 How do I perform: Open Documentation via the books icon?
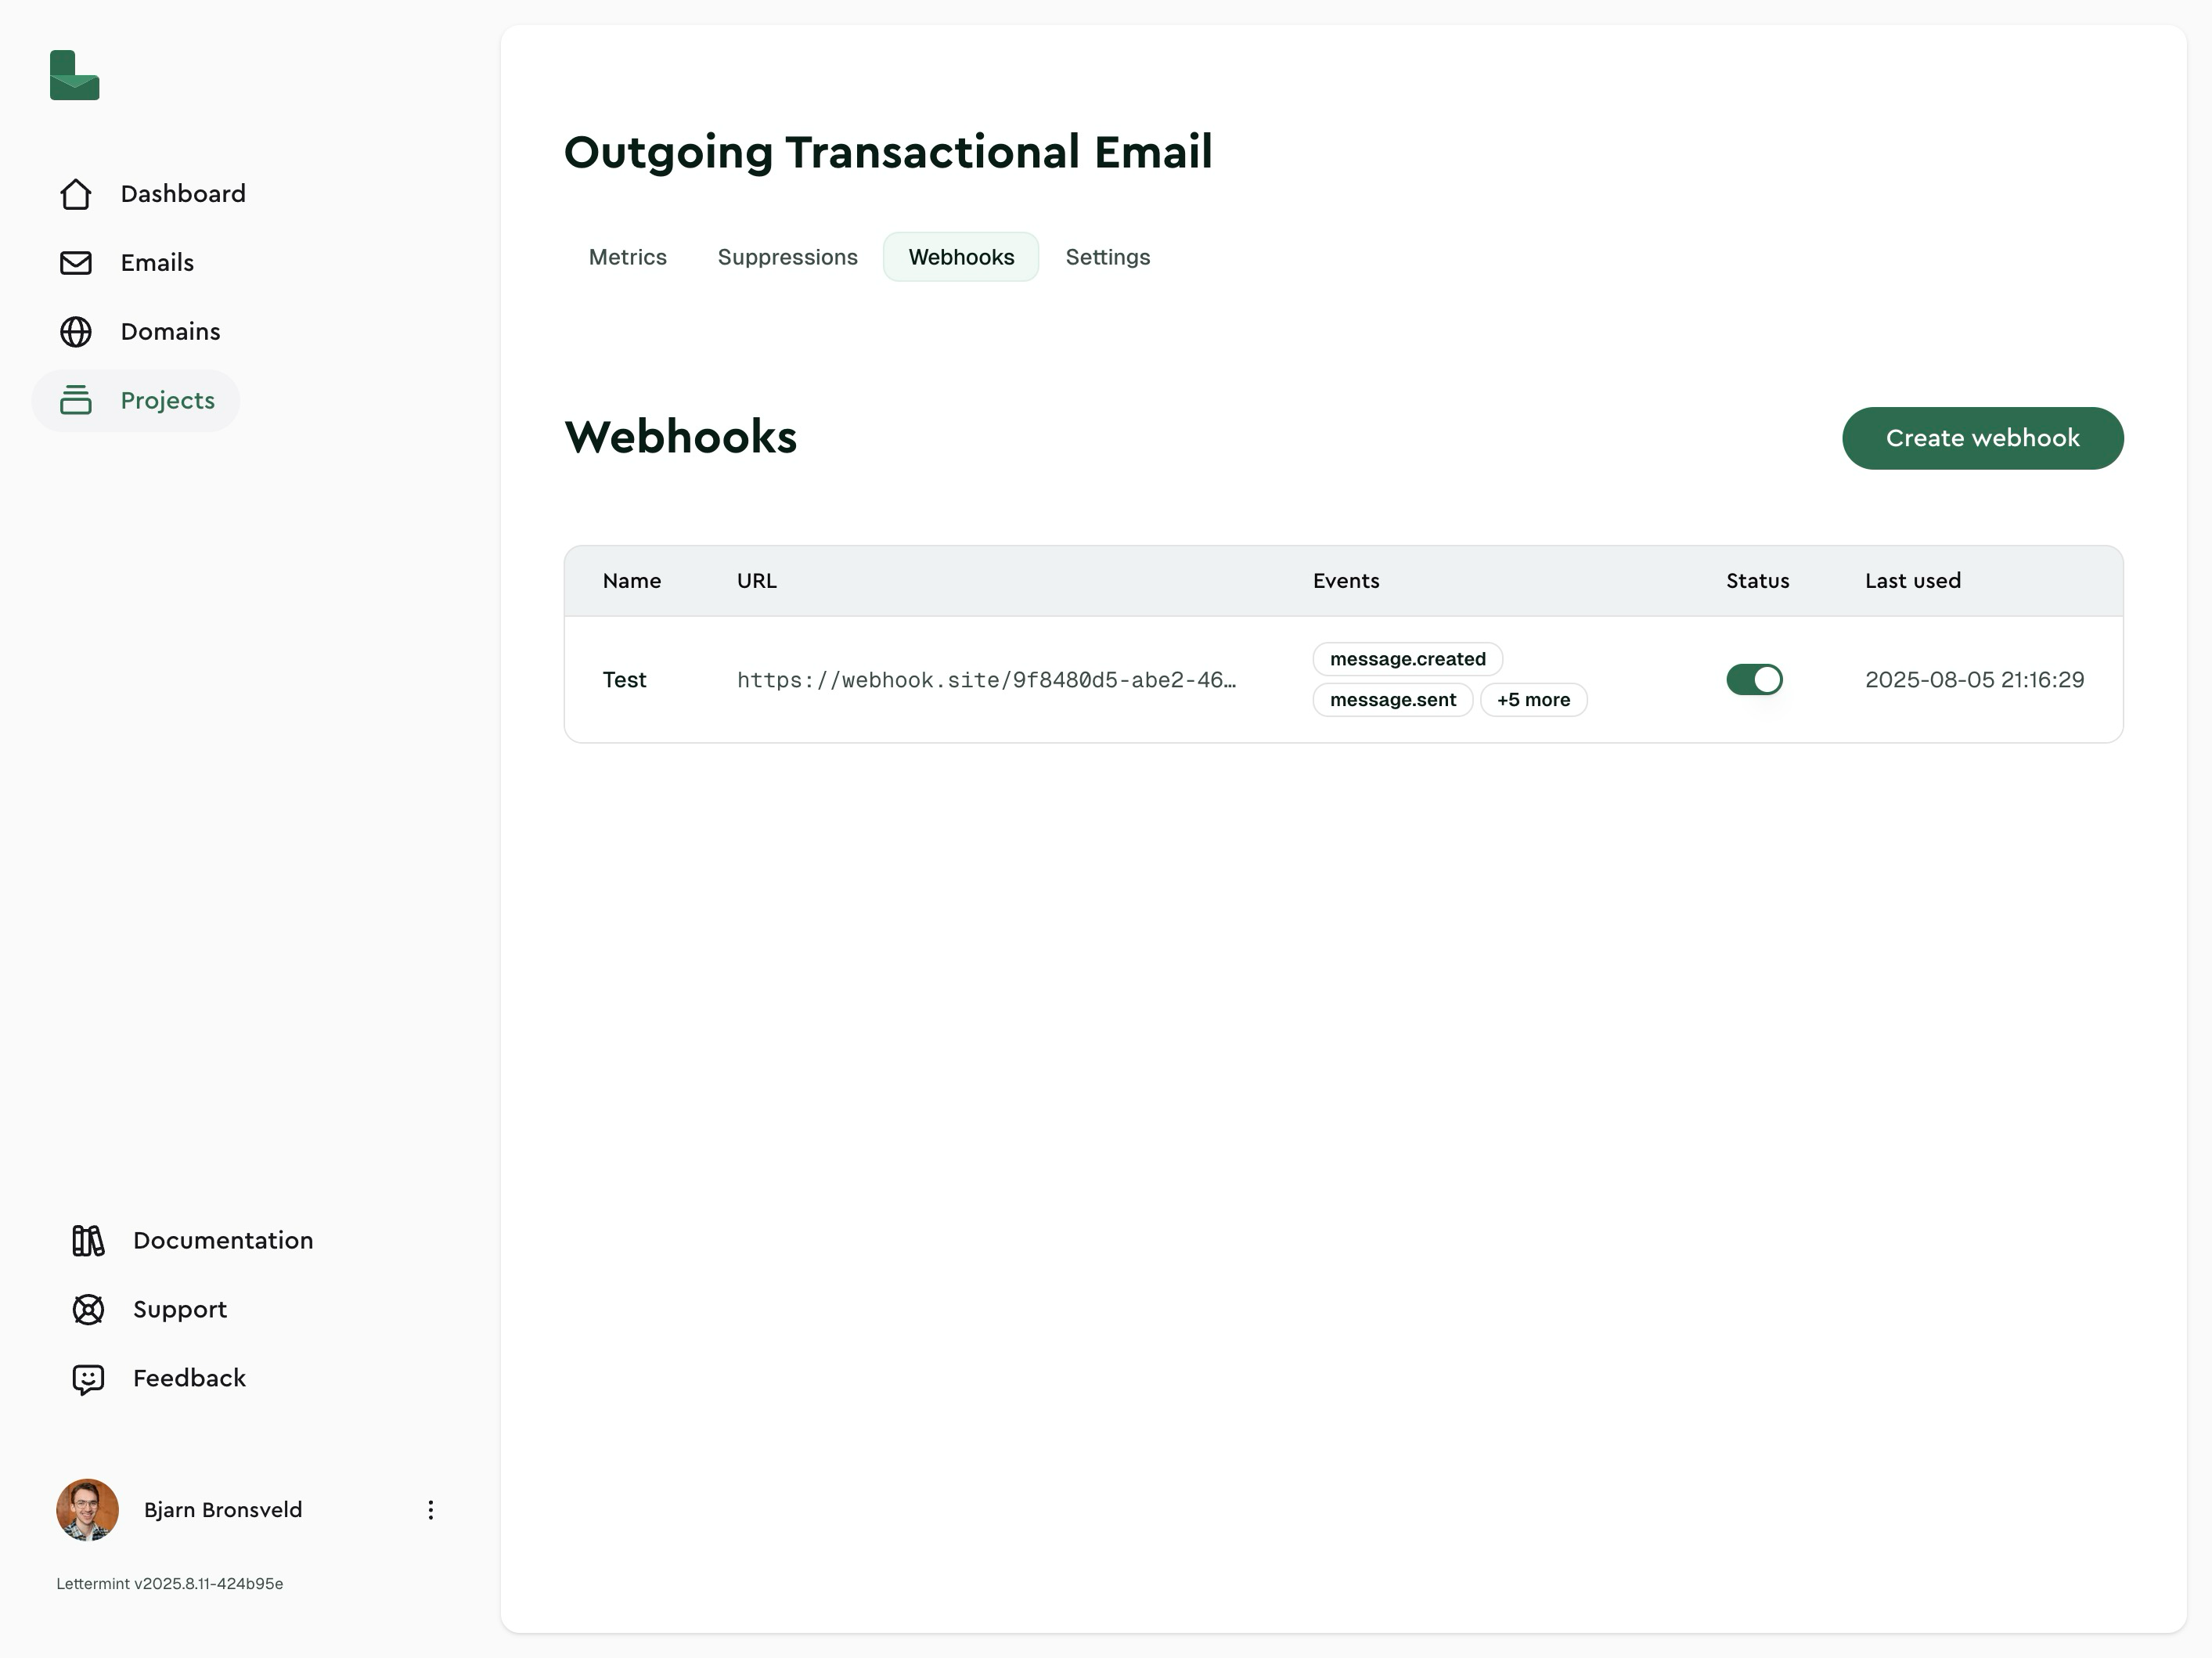point(88,1241)
